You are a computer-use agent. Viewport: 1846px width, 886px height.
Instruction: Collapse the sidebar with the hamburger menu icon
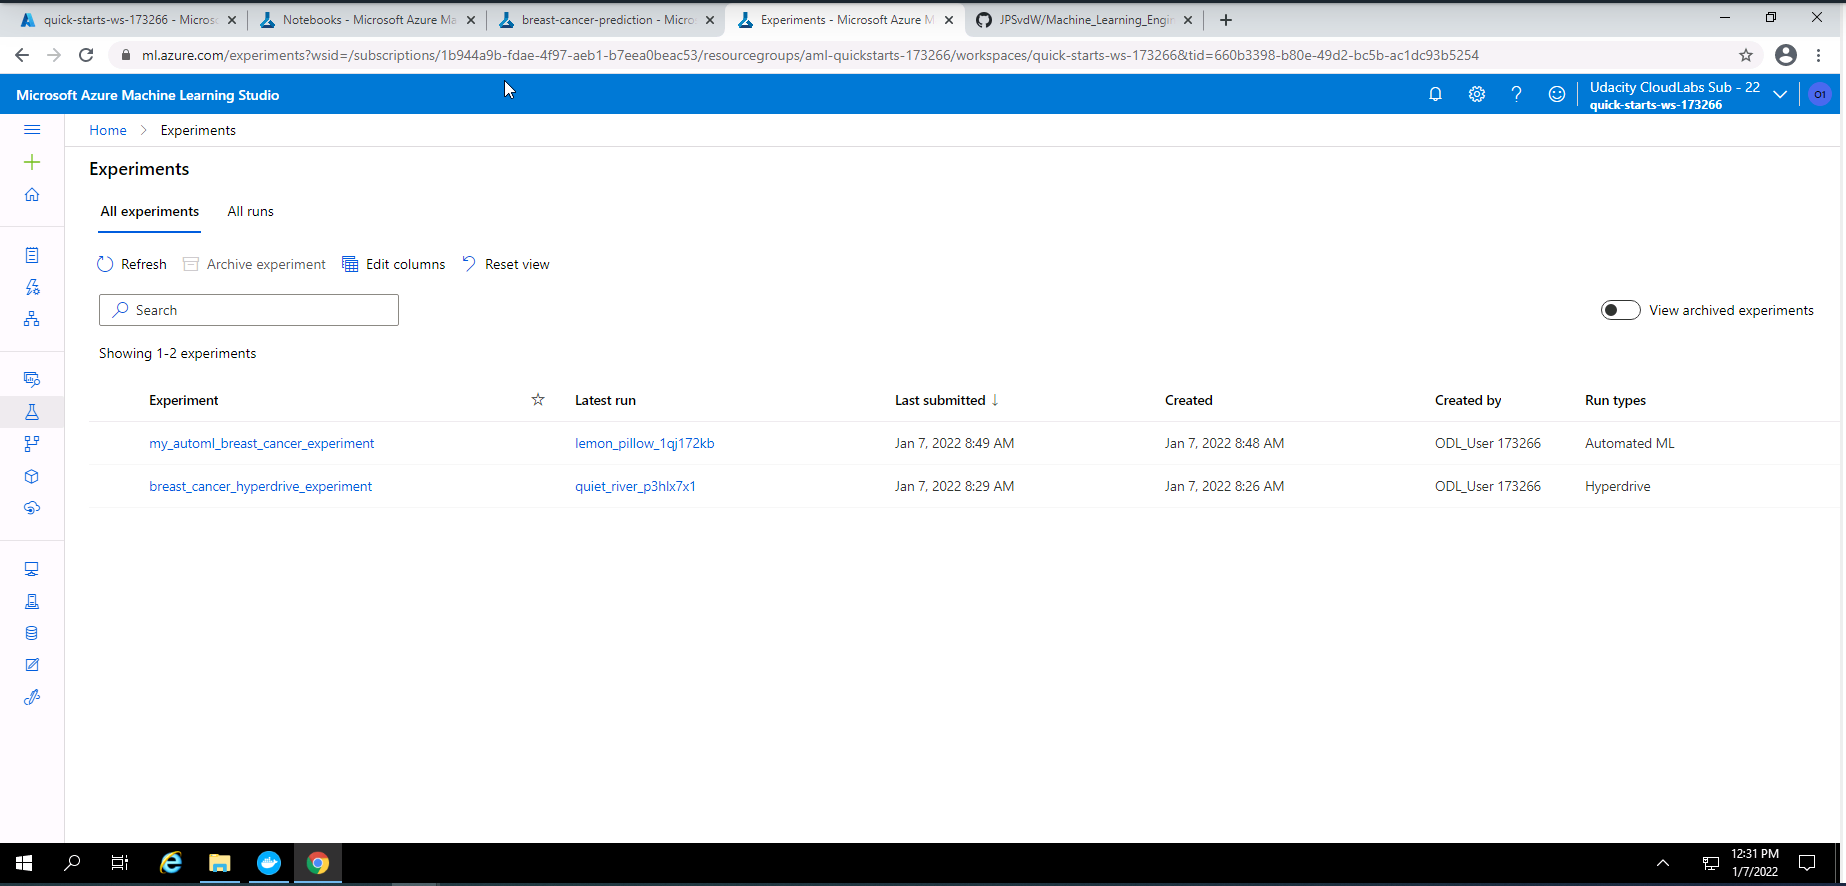32,130
